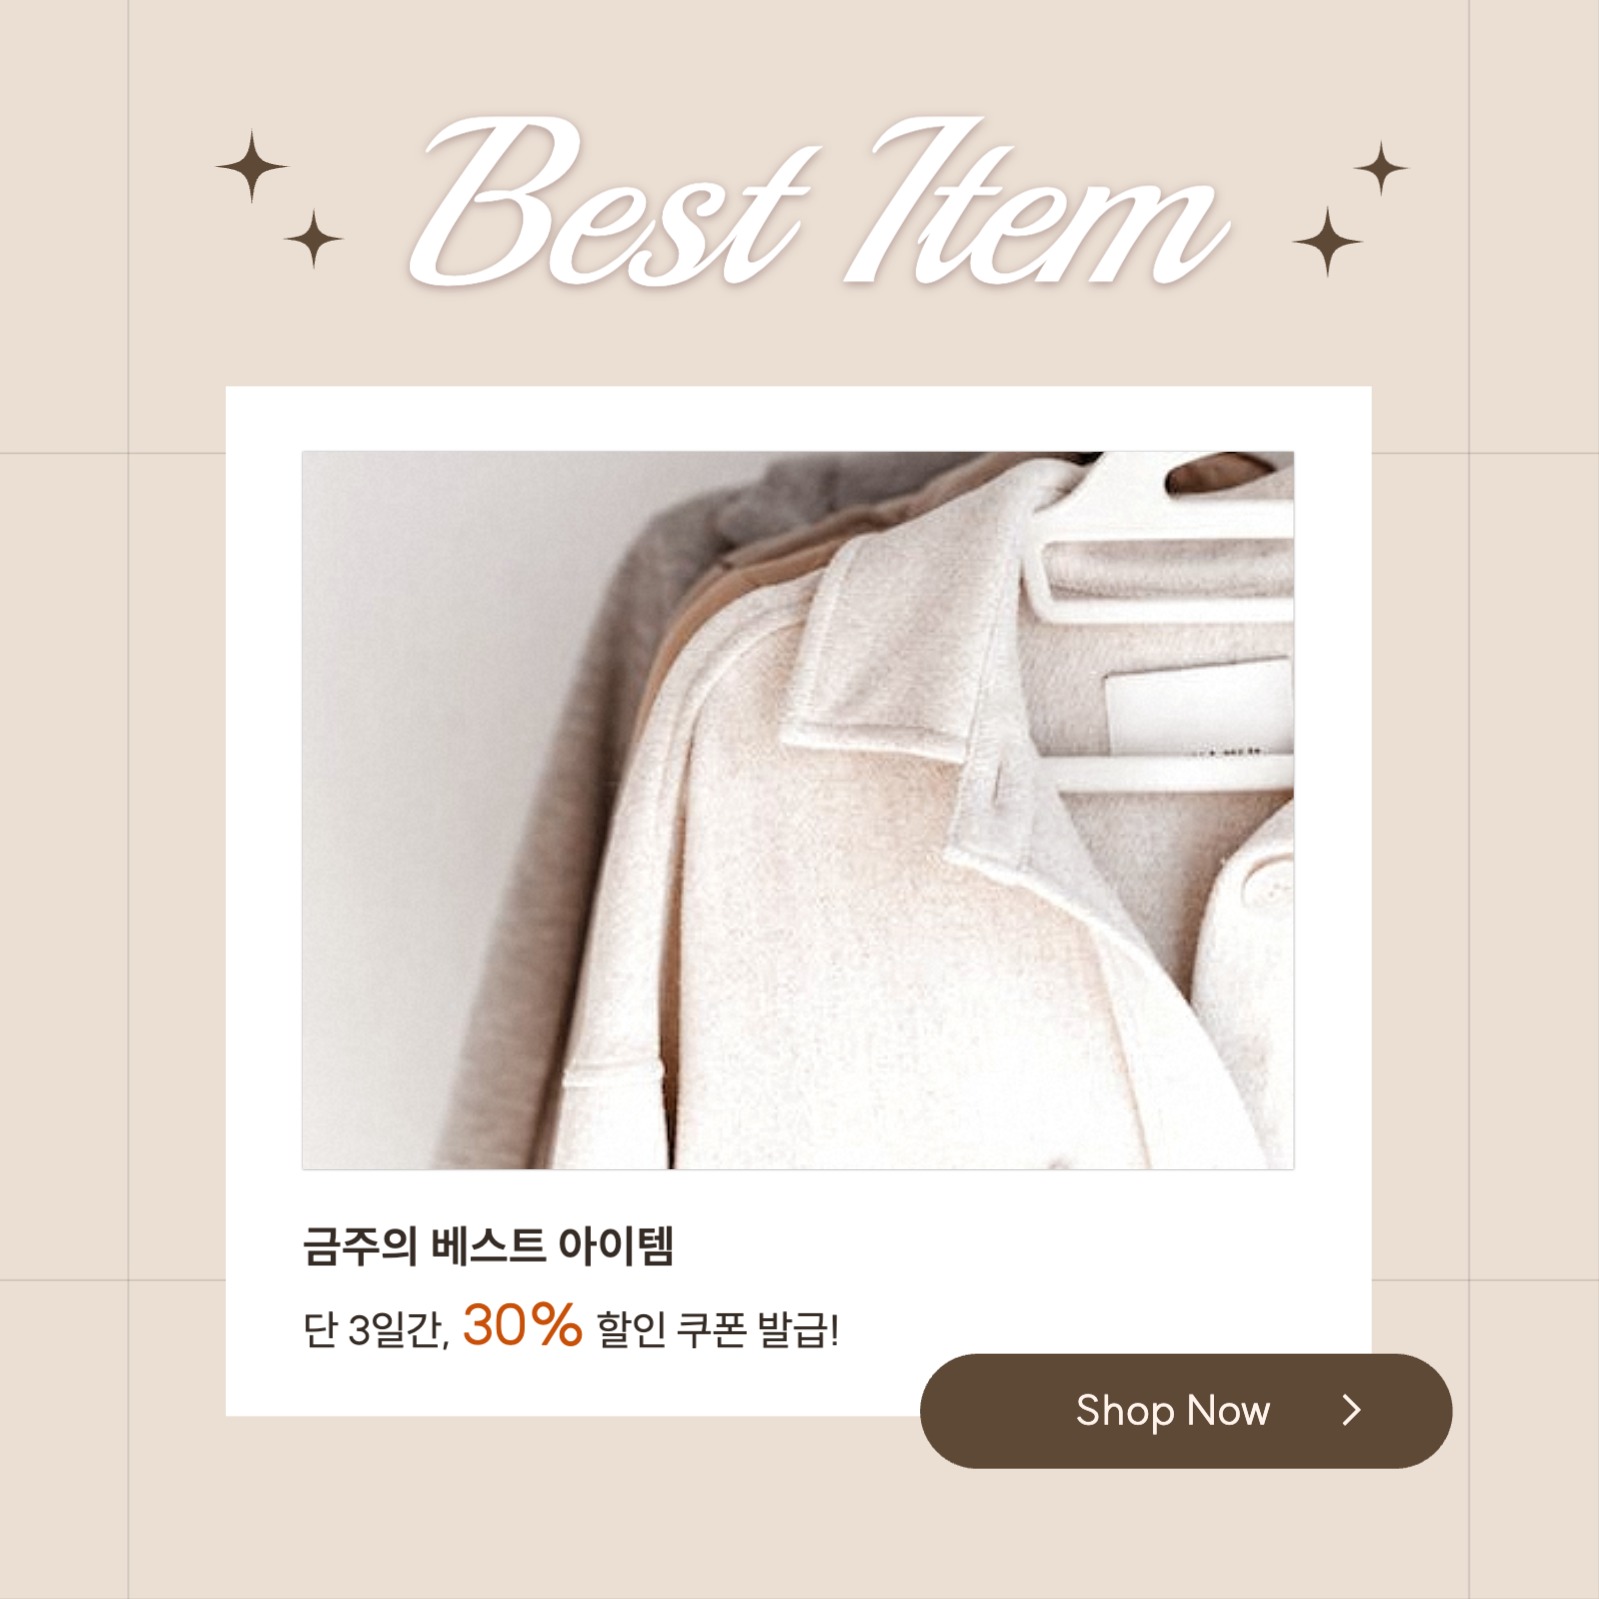Image resolution: width=1599 pixels, height=1599 pixels.
Task: Click the Shop Now label text
Action: (1173, 1411)
